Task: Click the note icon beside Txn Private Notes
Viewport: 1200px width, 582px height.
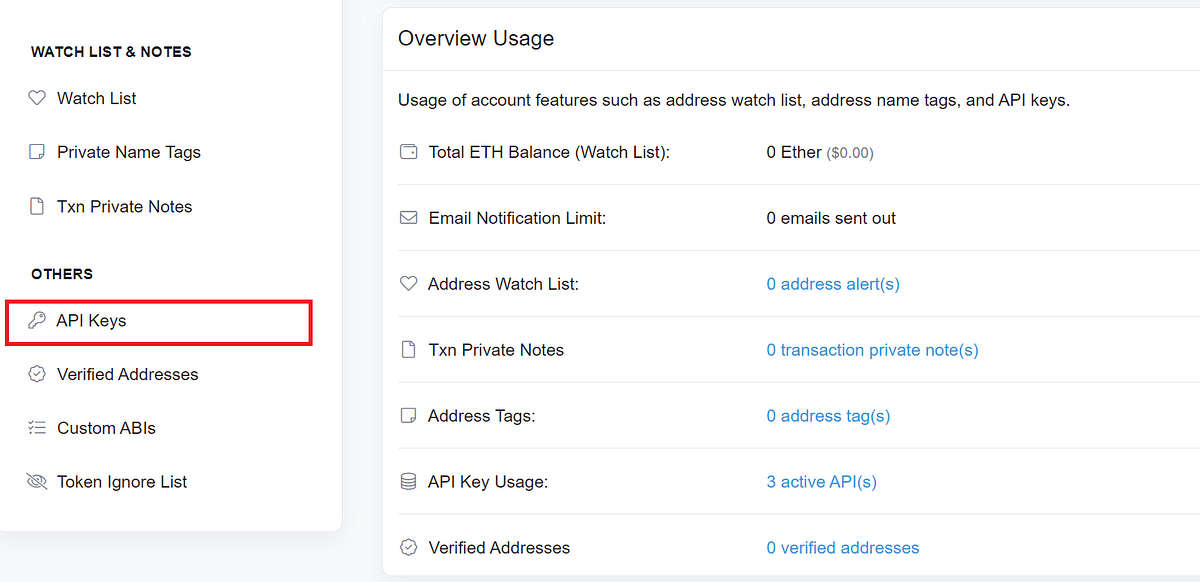Action: (37, 206)
